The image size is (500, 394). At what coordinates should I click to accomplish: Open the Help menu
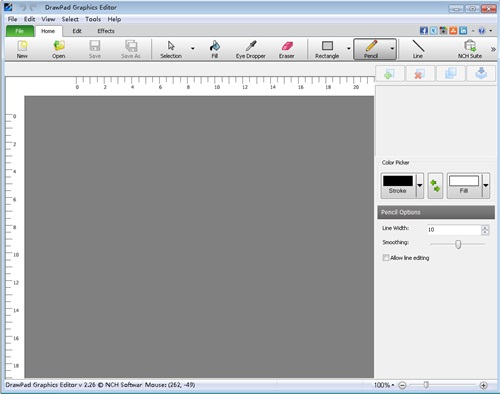(x=114, y=19)
